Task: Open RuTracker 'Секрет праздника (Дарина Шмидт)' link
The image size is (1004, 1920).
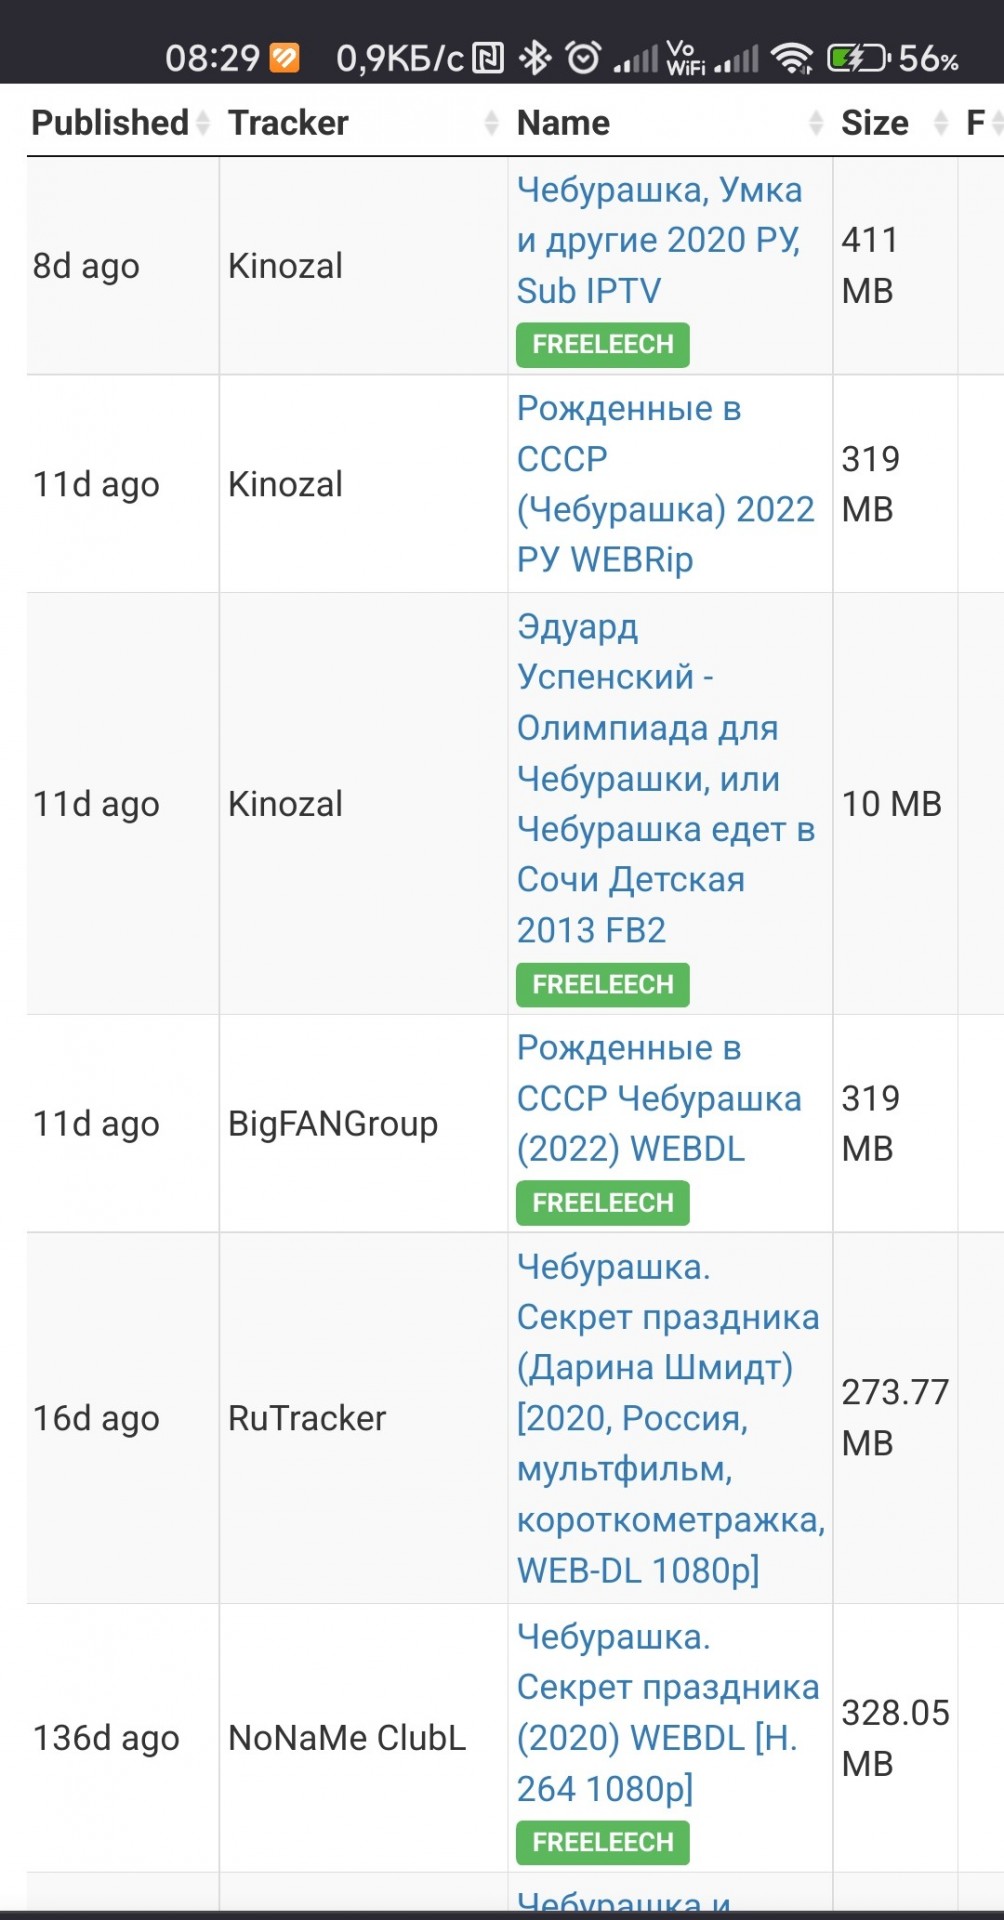Action: pos(671,1418)
